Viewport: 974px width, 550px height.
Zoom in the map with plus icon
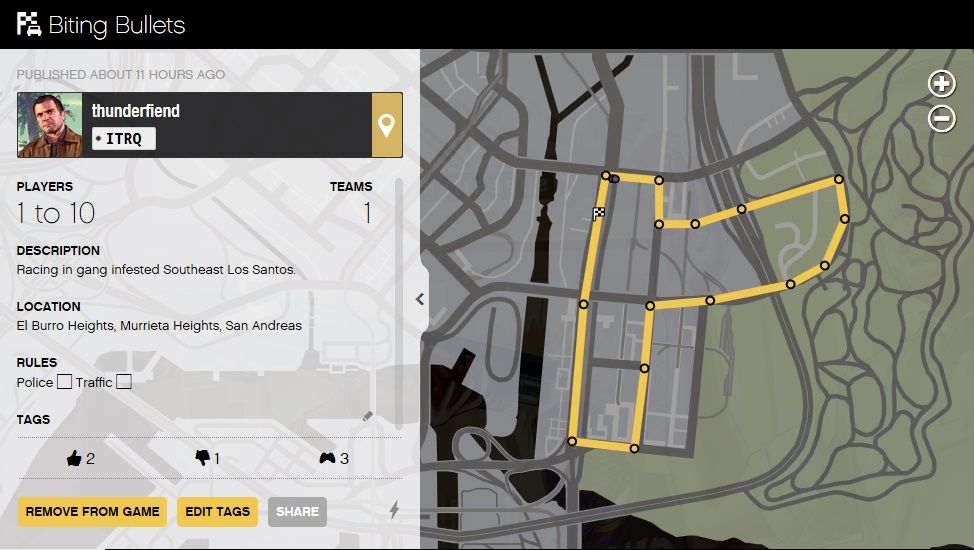pos(941,84)
